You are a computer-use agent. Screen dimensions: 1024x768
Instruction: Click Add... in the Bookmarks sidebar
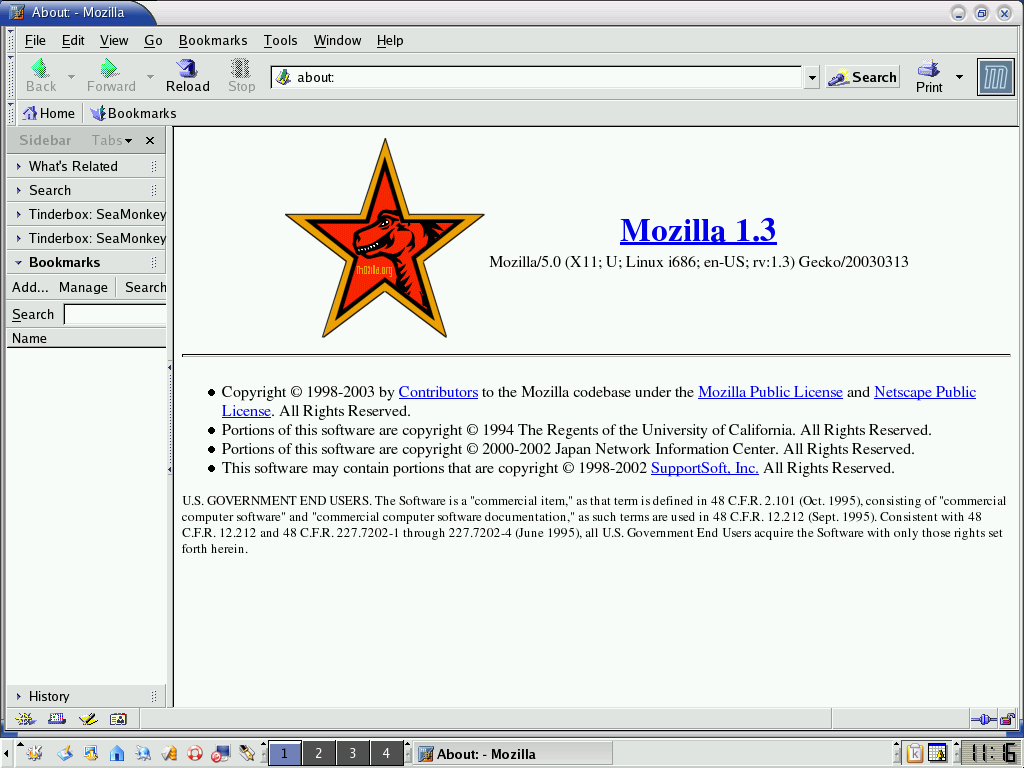point(30,287)
